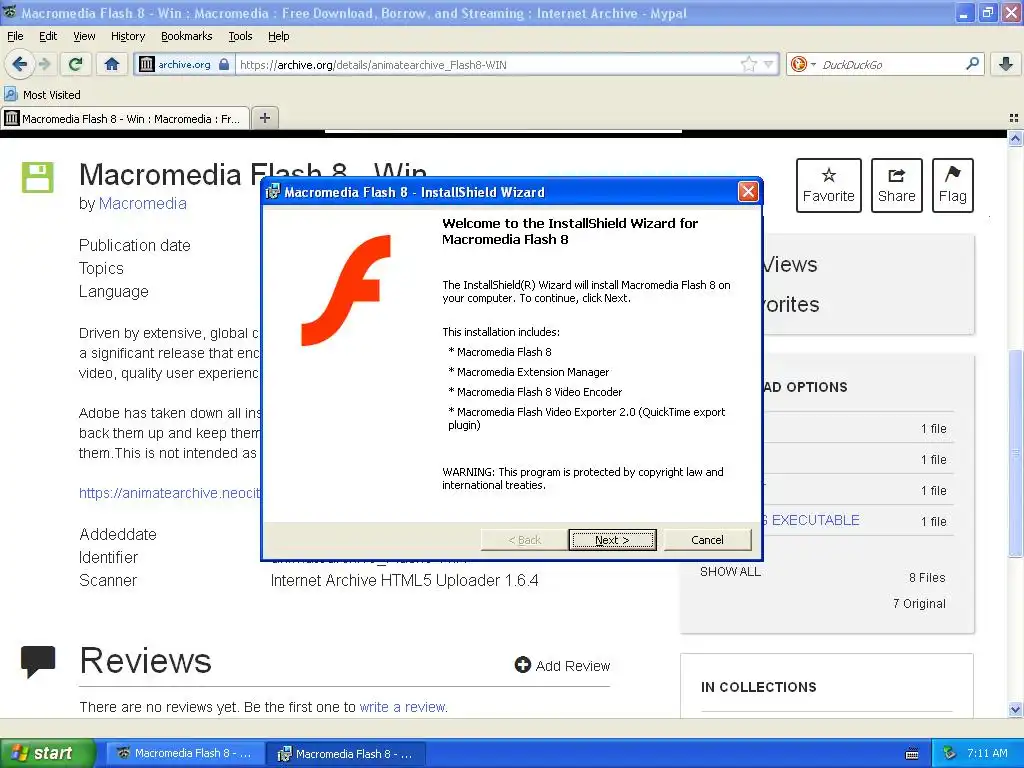Click the on-screen keyboard tray icon
The image size is (1024, 768).
point(912,754)
